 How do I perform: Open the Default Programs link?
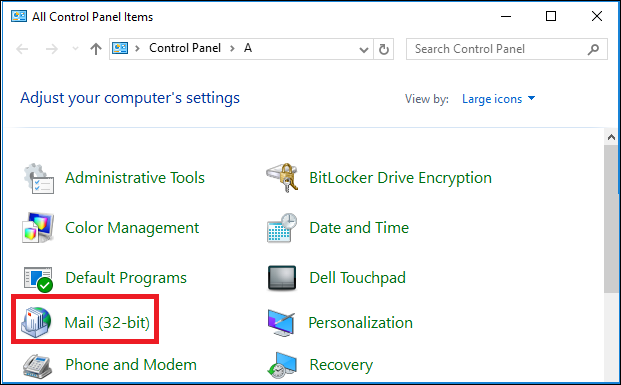pyautogui.click(x=126, y=278)
